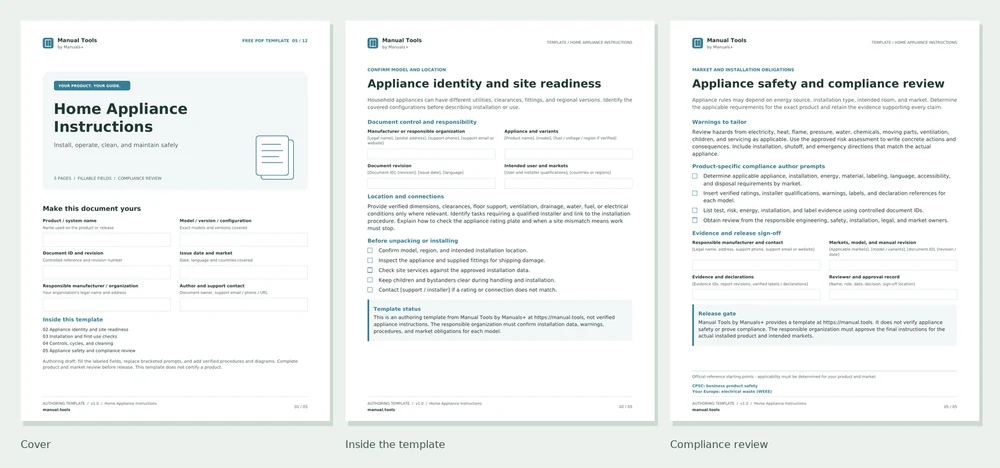Image resolution: width=1000 pixels, height=468 pixels.
Task: Click 'Document control and responsibility' heading
Action: point(422,122)
